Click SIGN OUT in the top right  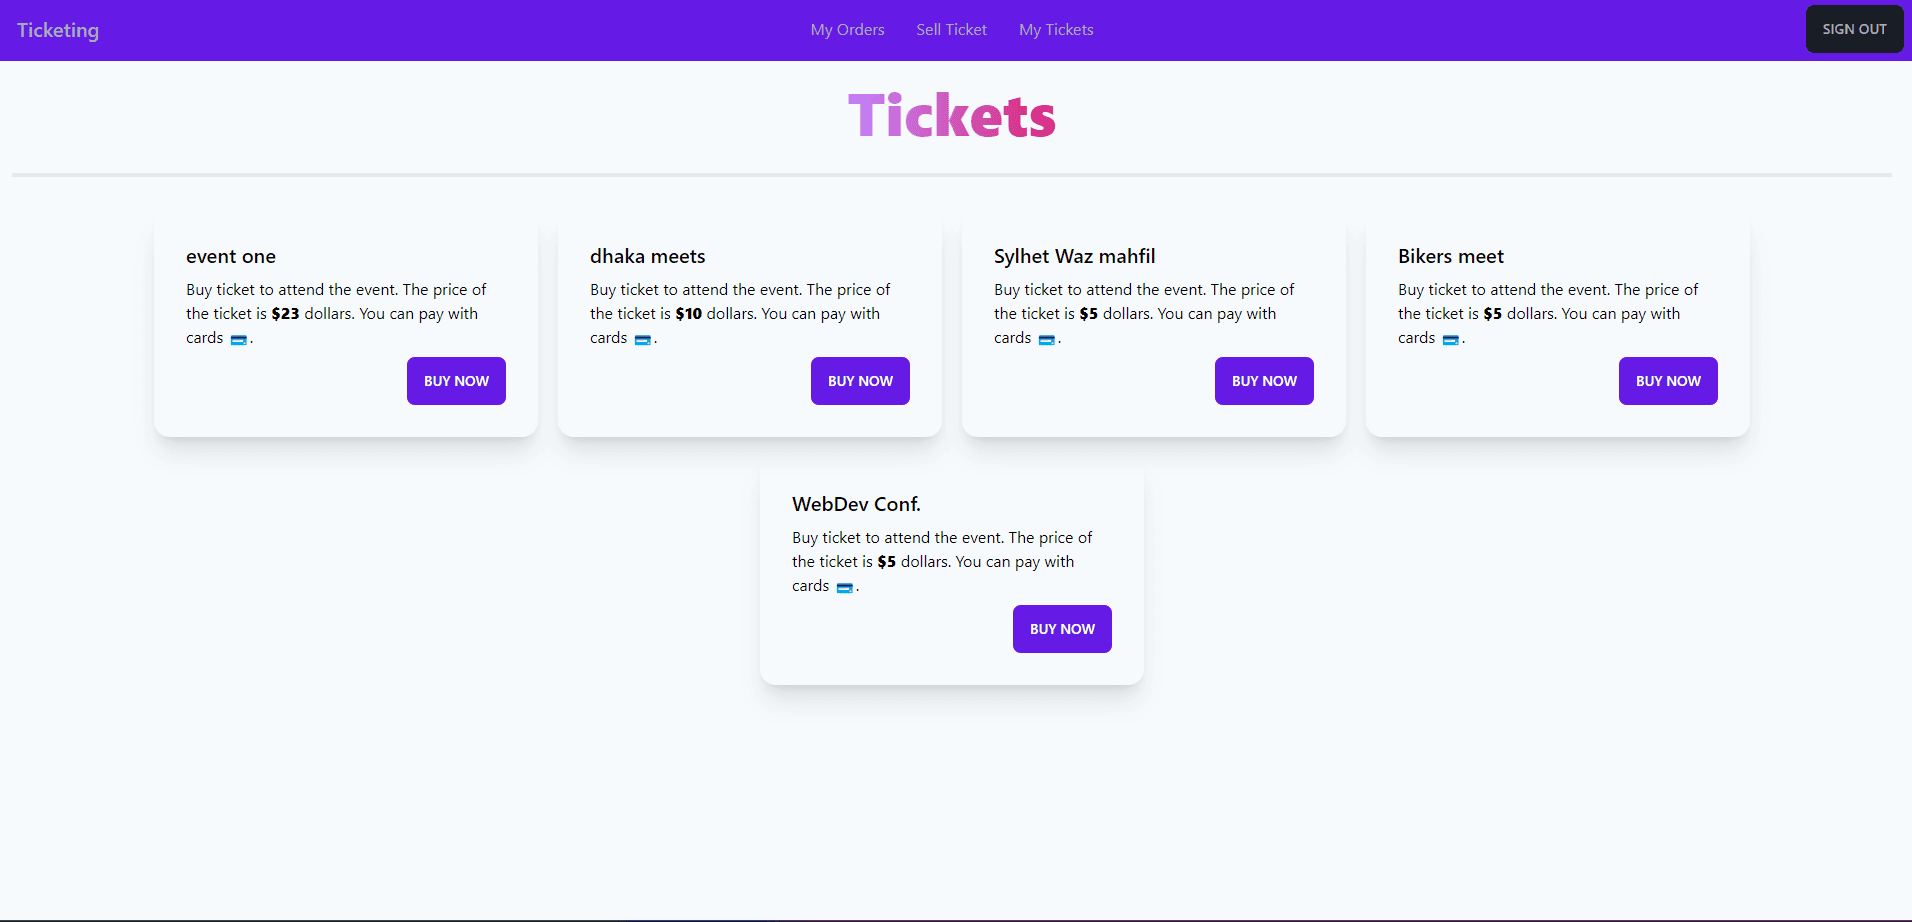click(1854, 29)
